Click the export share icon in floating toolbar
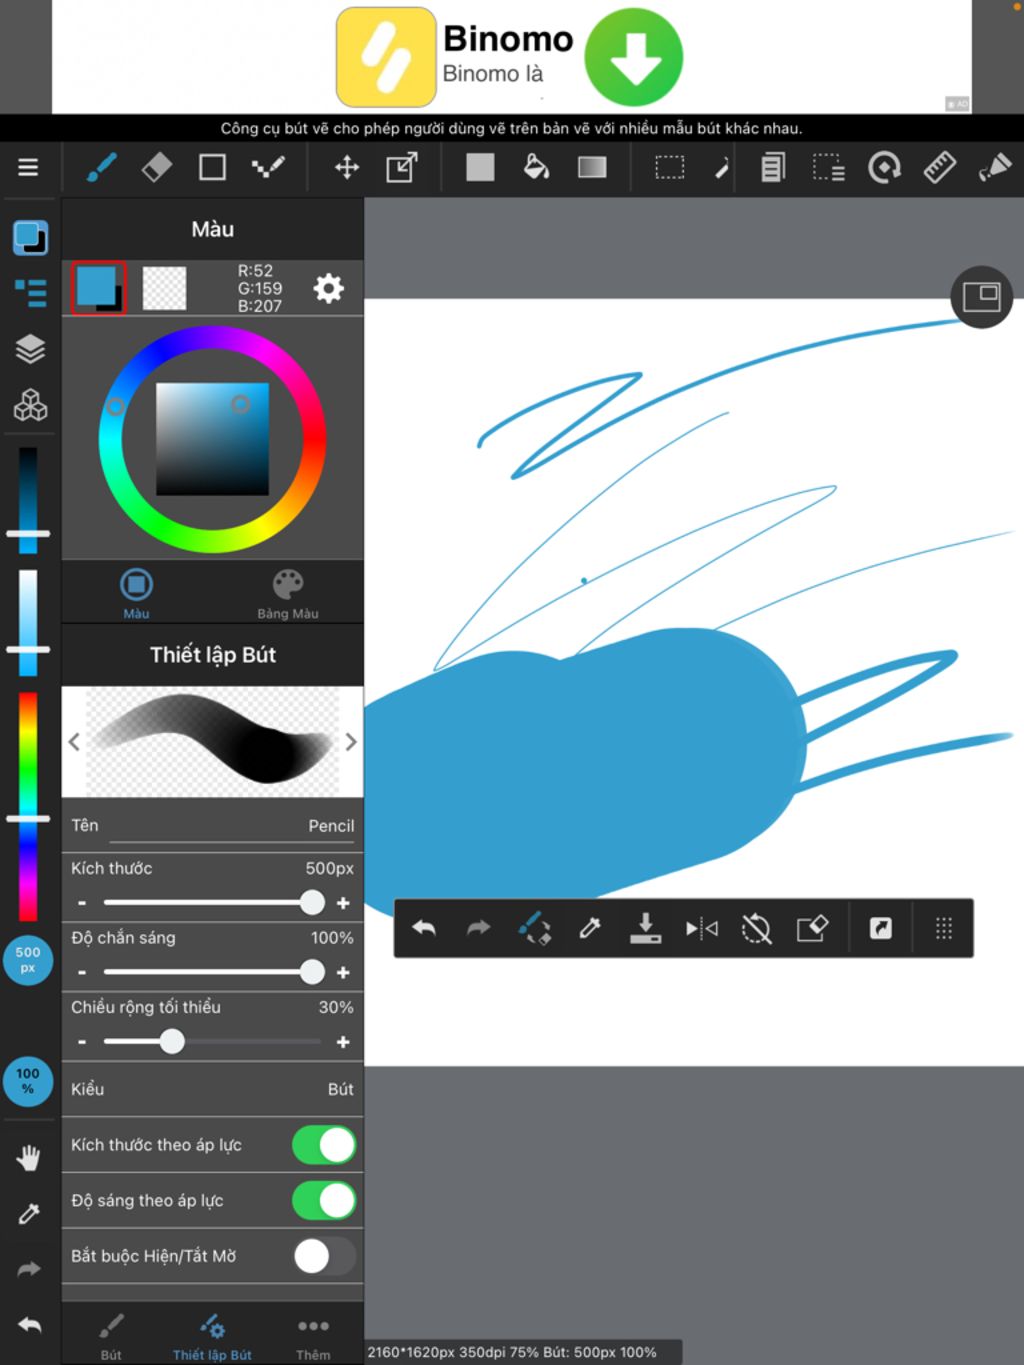 pos(881,929)
